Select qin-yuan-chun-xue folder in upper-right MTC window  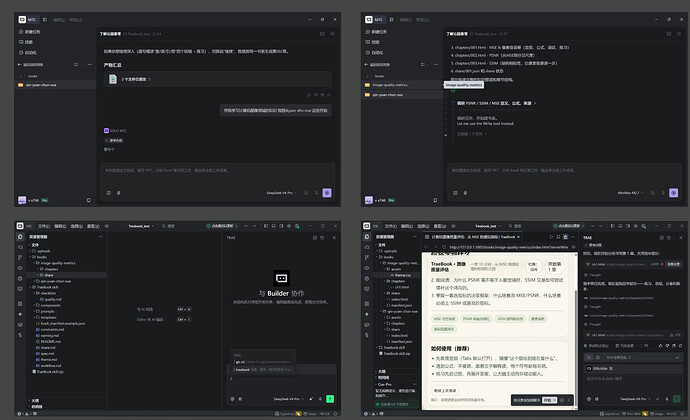[402, 95]
